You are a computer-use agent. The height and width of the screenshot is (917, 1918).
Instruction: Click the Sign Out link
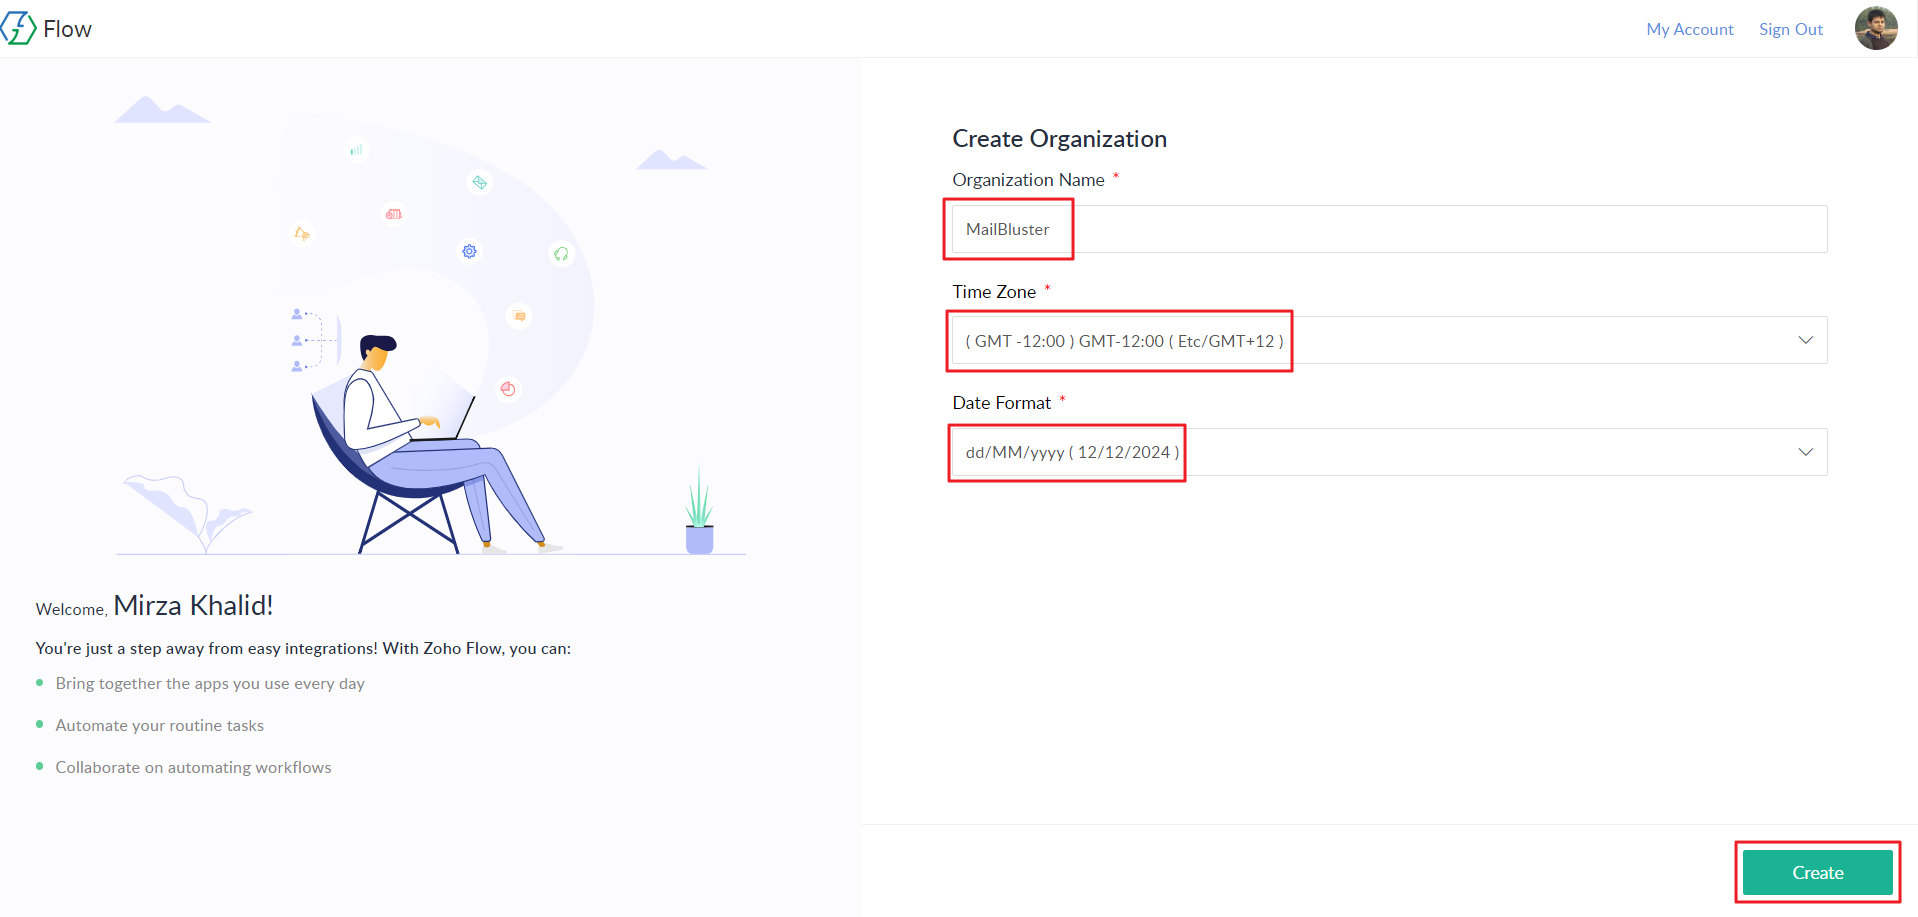1790,29
